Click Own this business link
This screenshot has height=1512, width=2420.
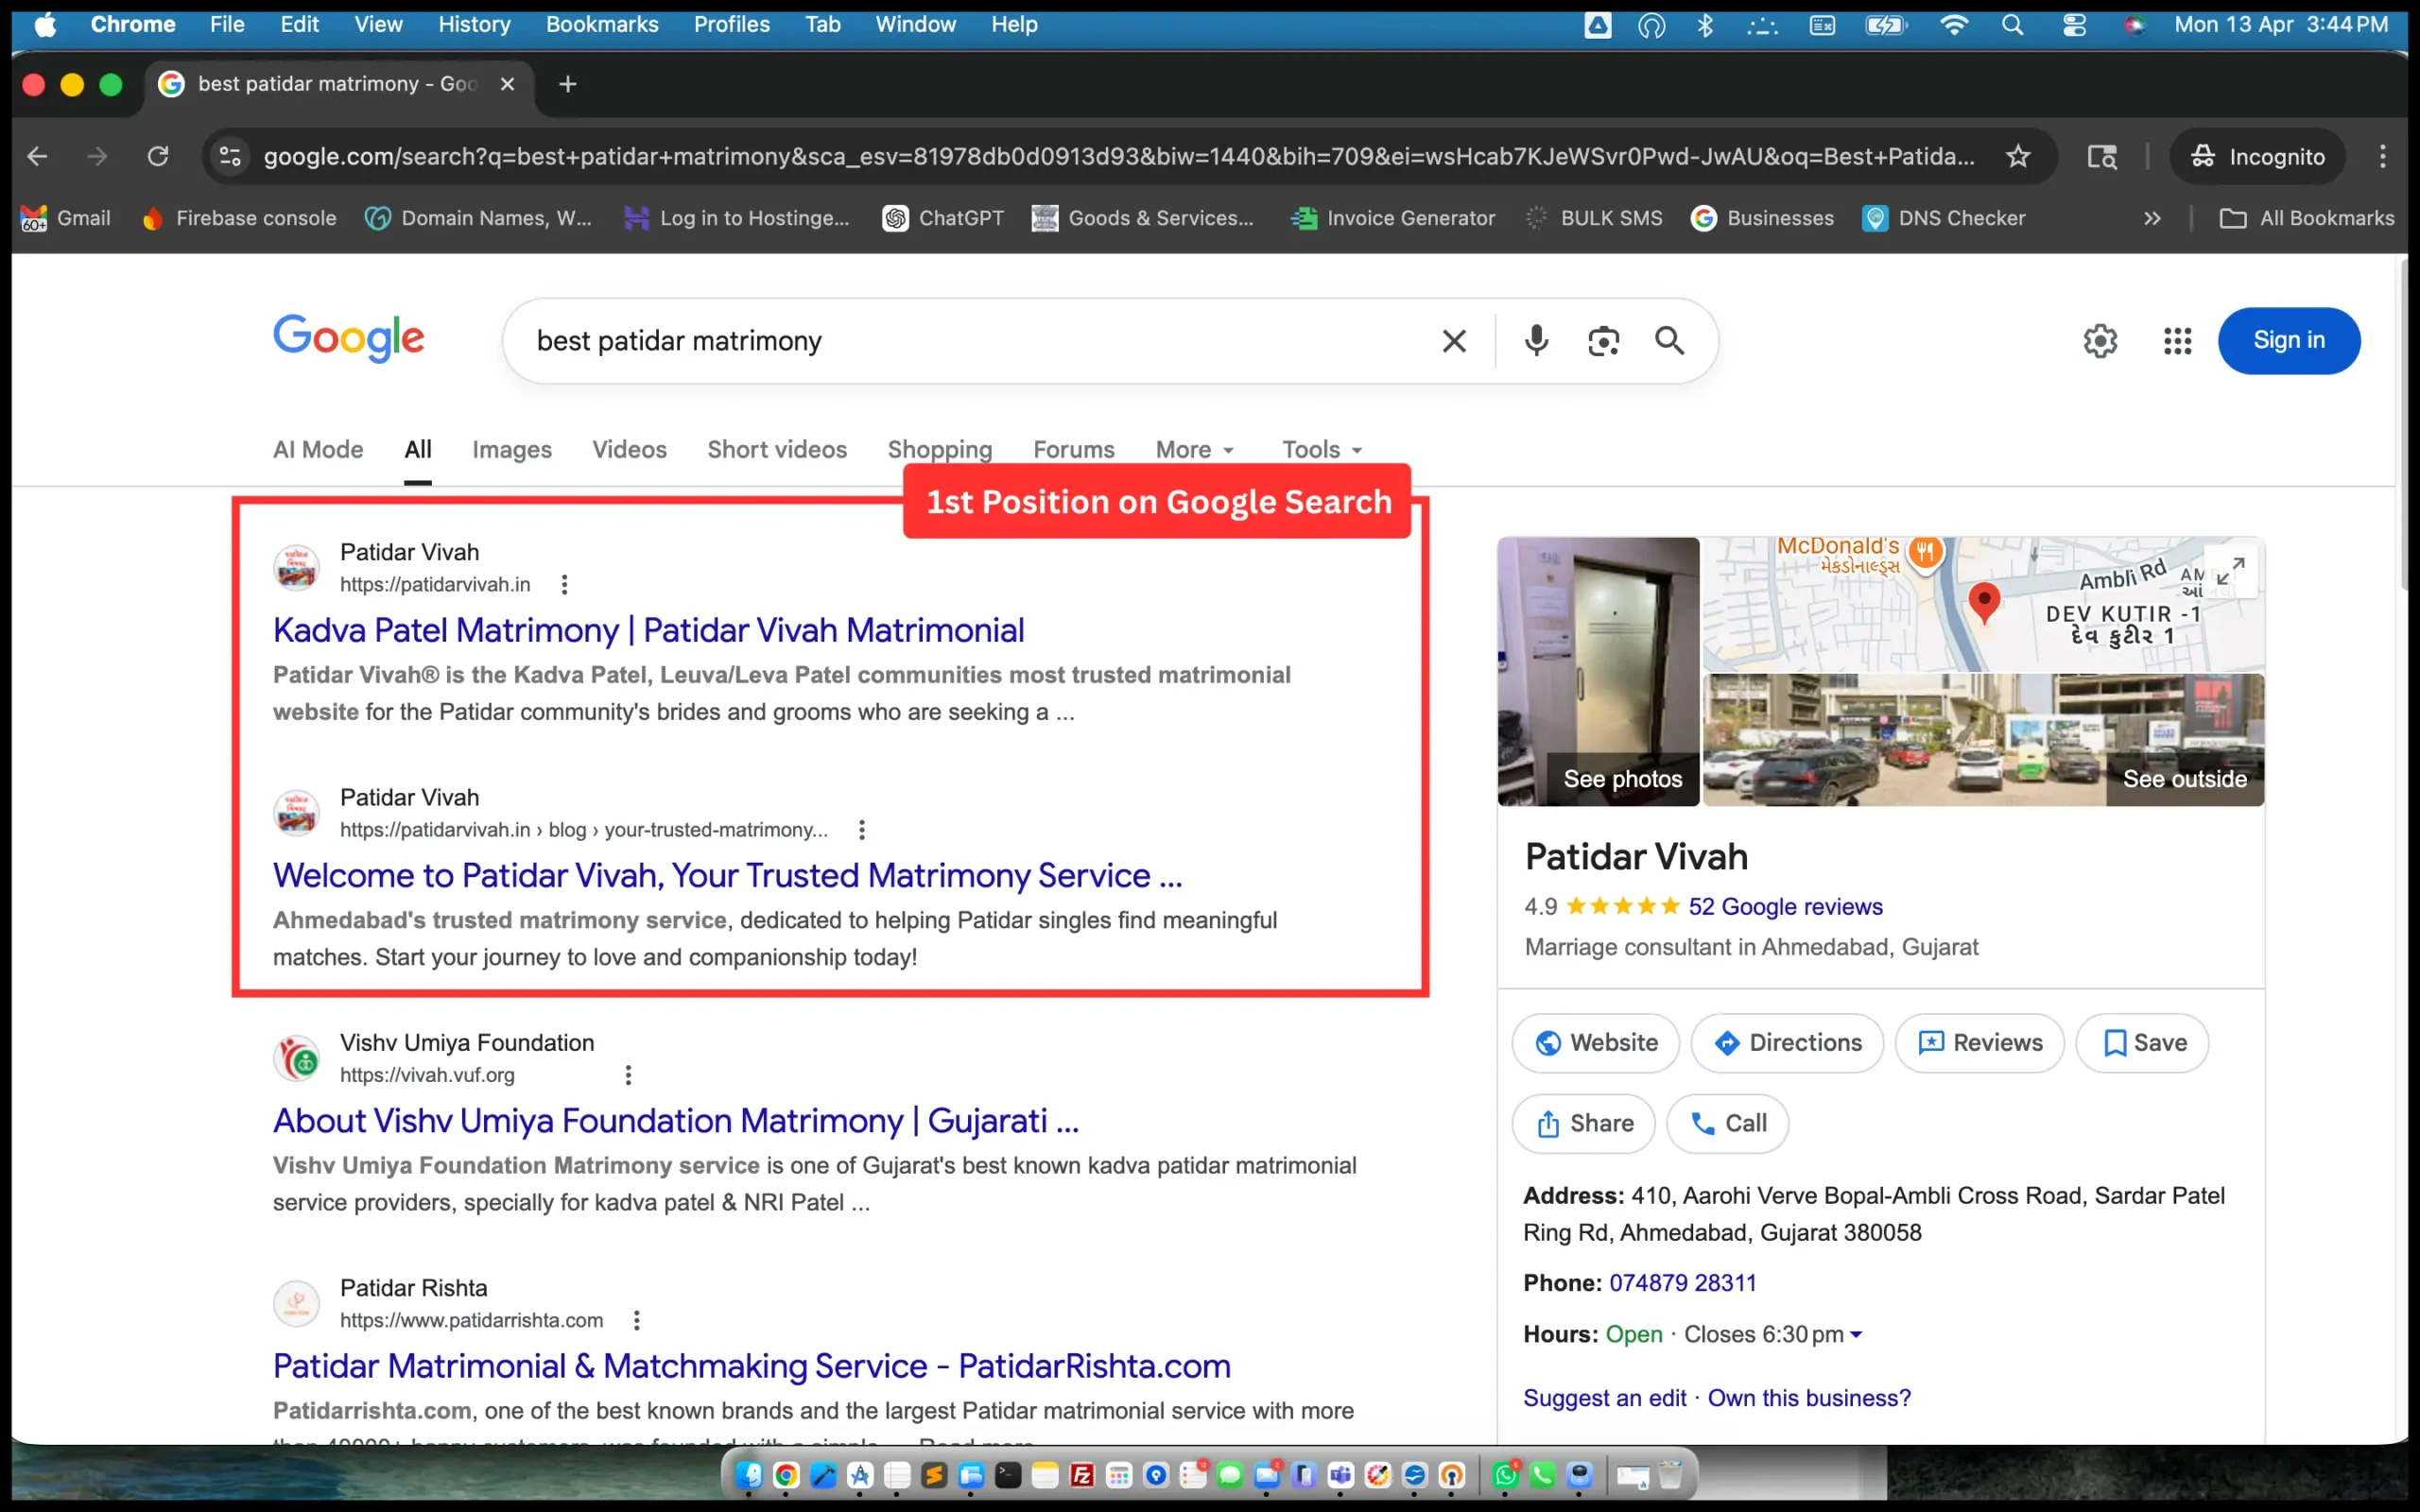tap(1809, 1398)
